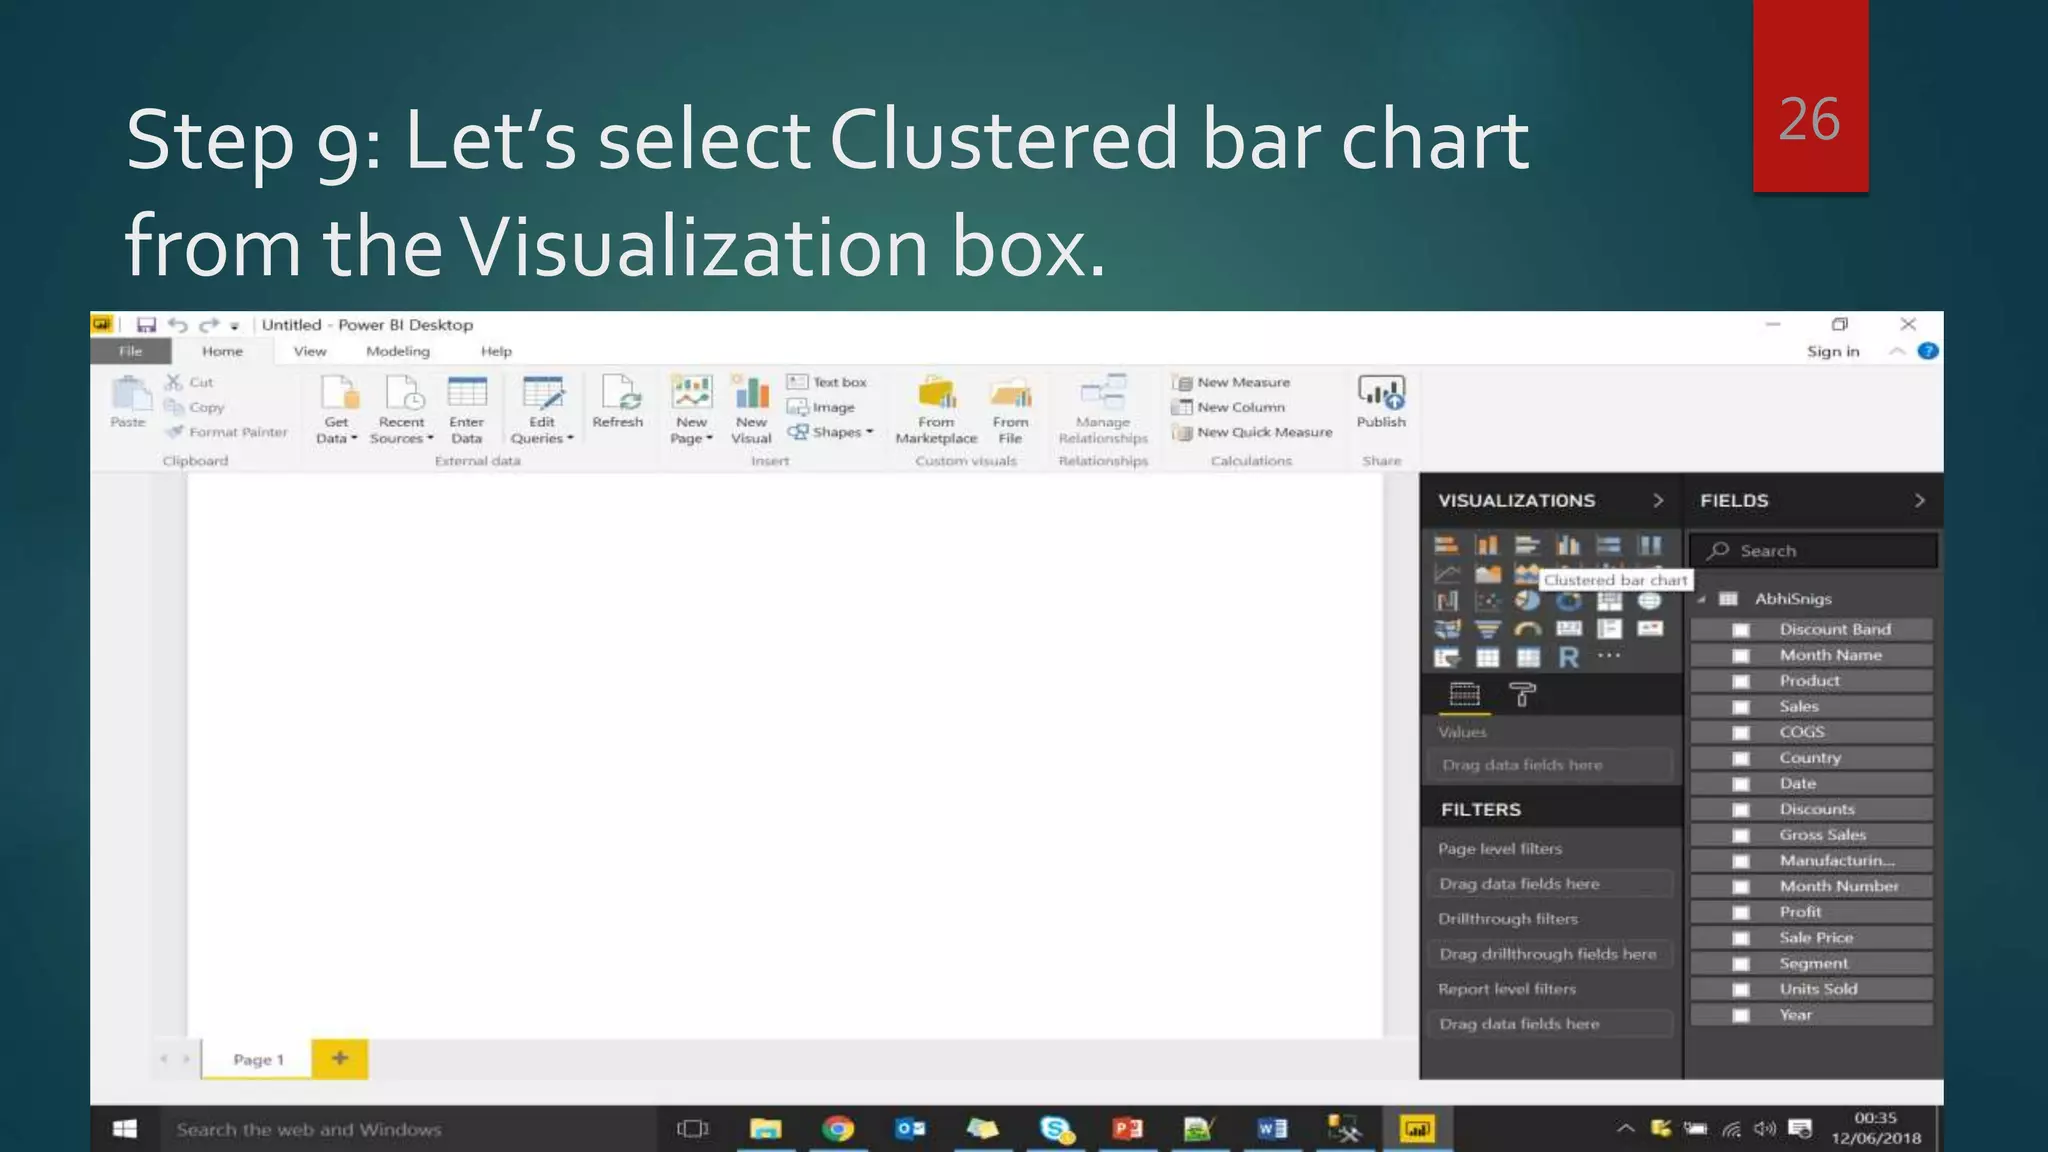Choose the Treemap visual
The height and width of the screenshot is (1152, 2048).
pyautogui.click(x=1608, y=601)
